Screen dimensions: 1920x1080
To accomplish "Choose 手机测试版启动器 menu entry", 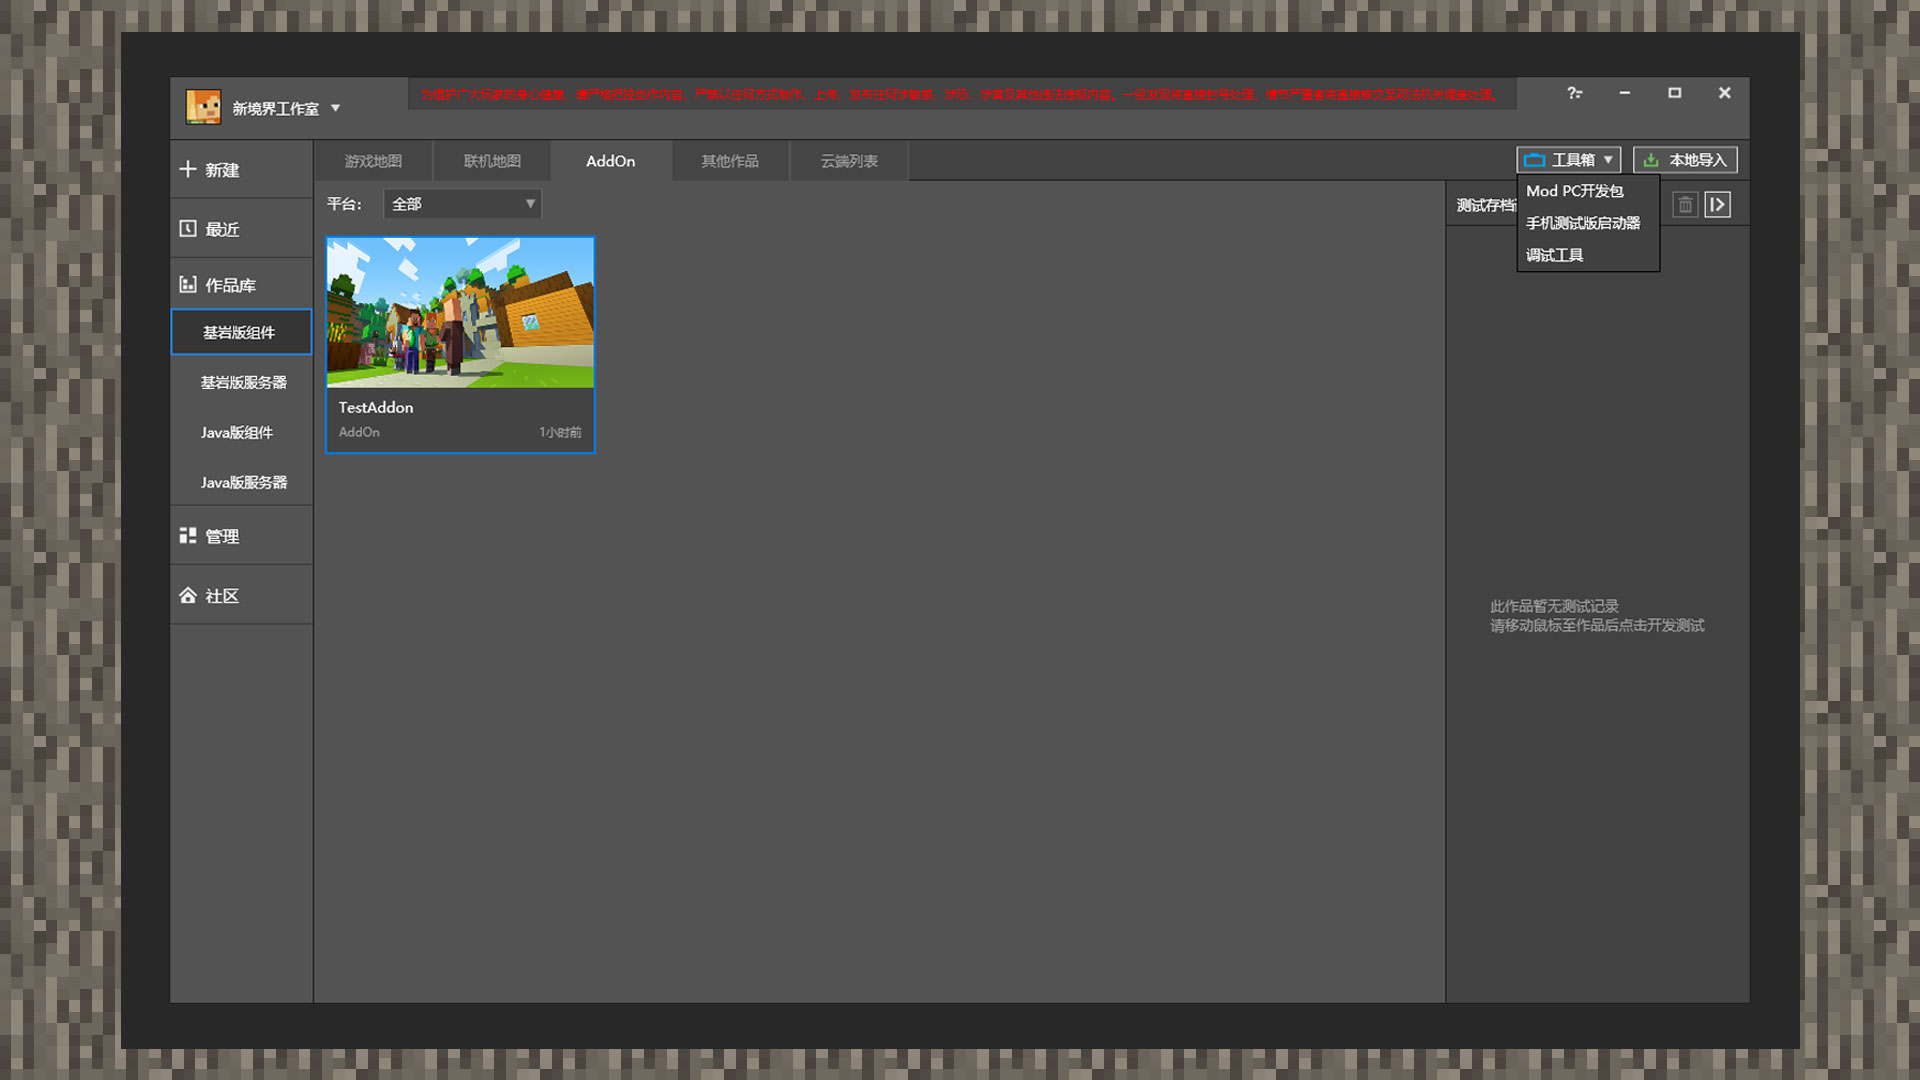I will pyautogui.click(x=1582, y=223).
